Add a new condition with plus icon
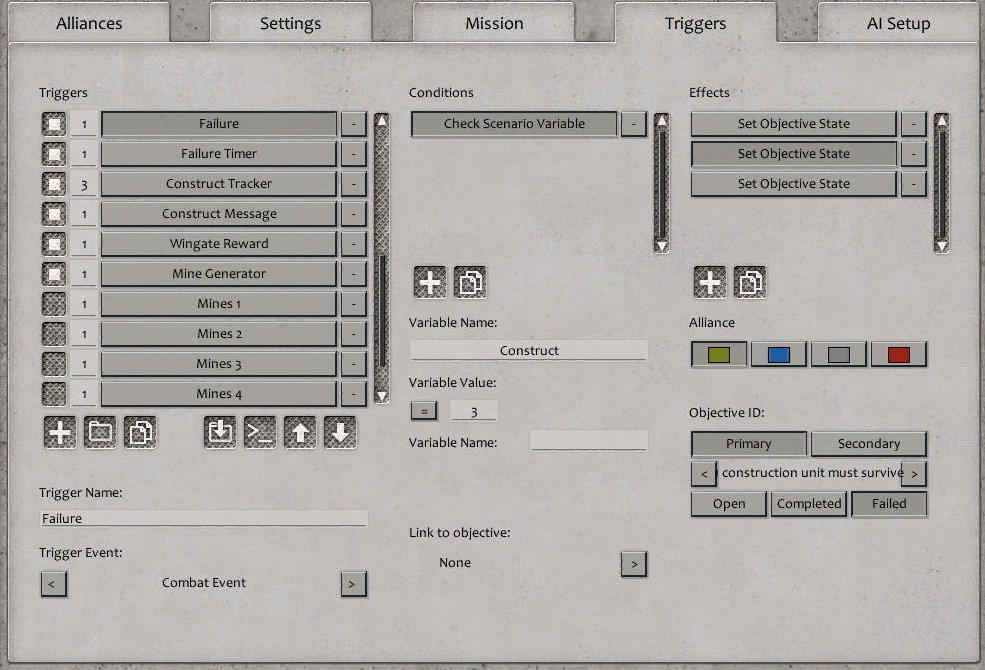Viewport: 985px width, 670px height. pyautogui.click(x=430, y=282)
